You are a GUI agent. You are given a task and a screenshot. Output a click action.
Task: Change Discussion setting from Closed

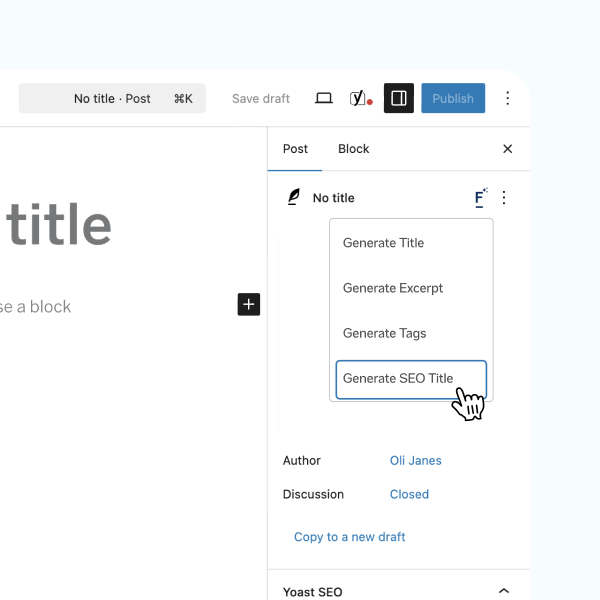pos(409,494)
